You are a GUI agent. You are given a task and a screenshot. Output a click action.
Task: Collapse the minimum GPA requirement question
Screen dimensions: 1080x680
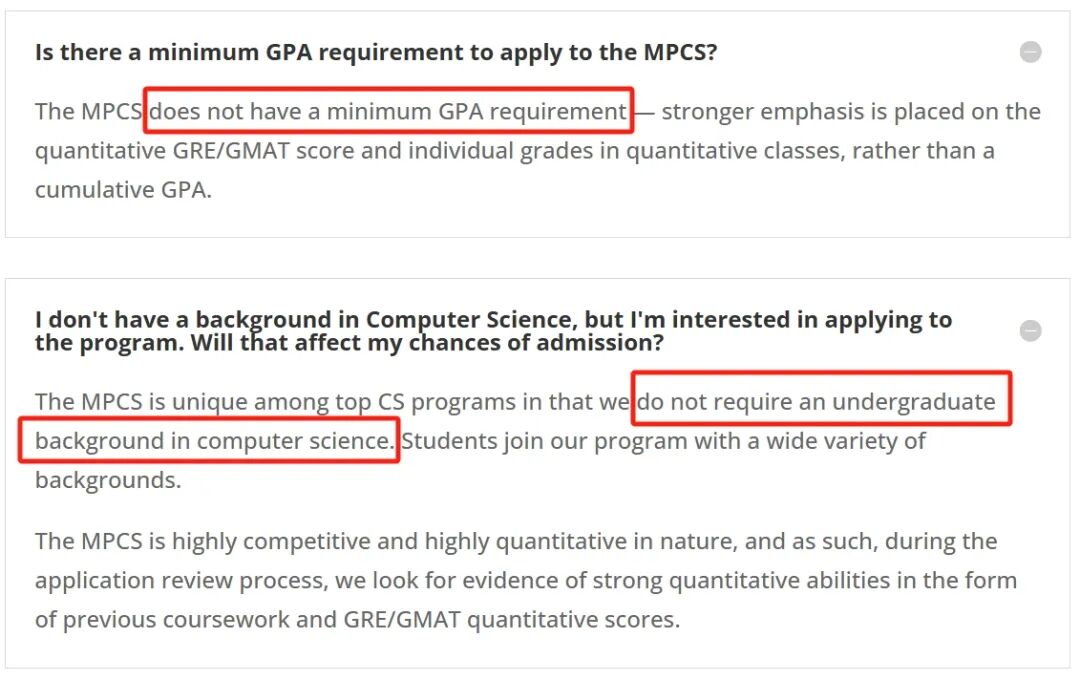point(1030,52)
